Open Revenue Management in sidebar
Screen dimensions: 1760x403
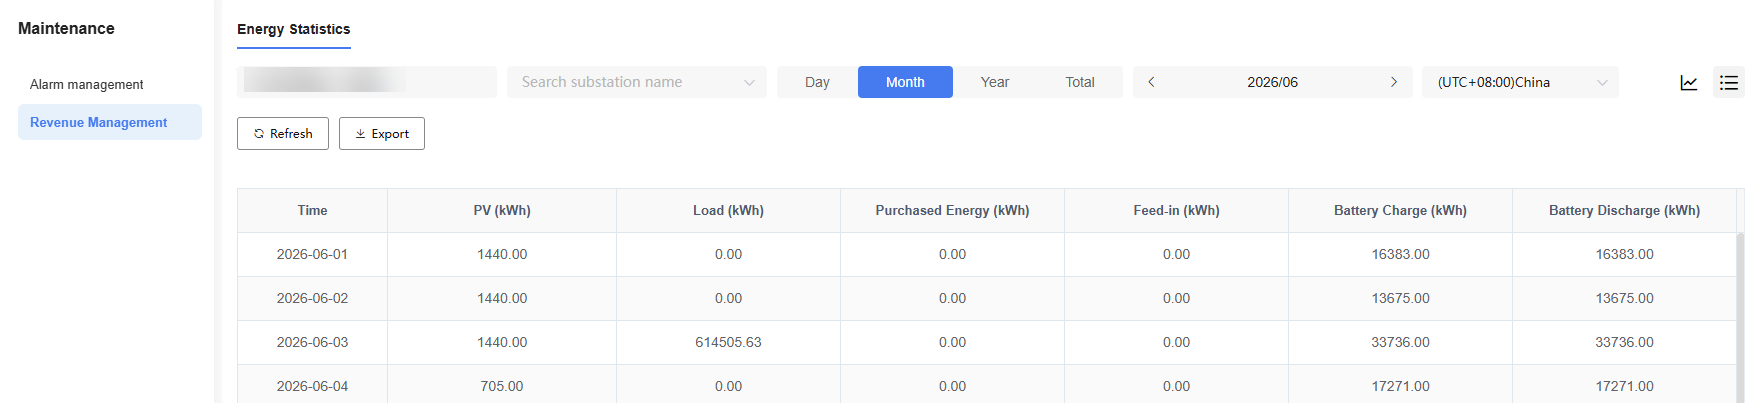click(110, 122)
